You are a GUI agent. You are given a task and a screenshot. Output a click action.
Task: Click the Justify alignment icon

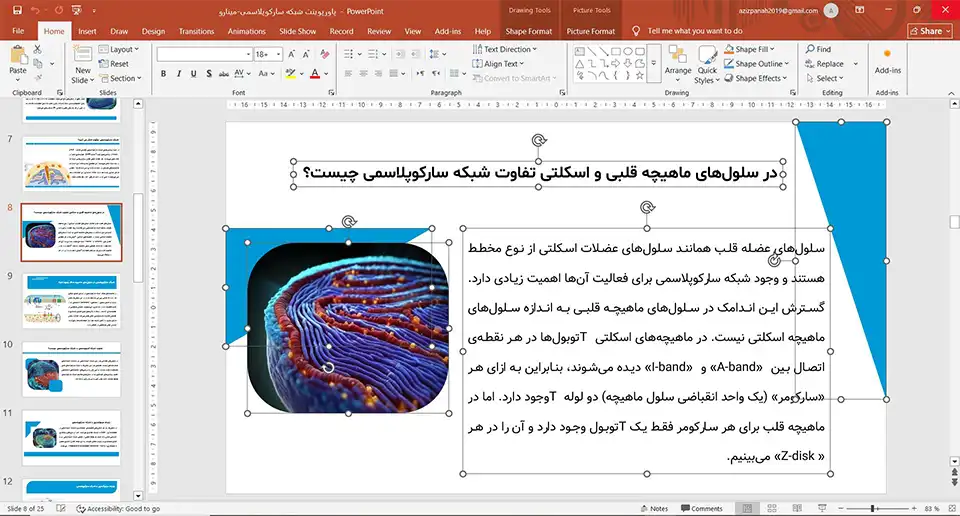393,73
